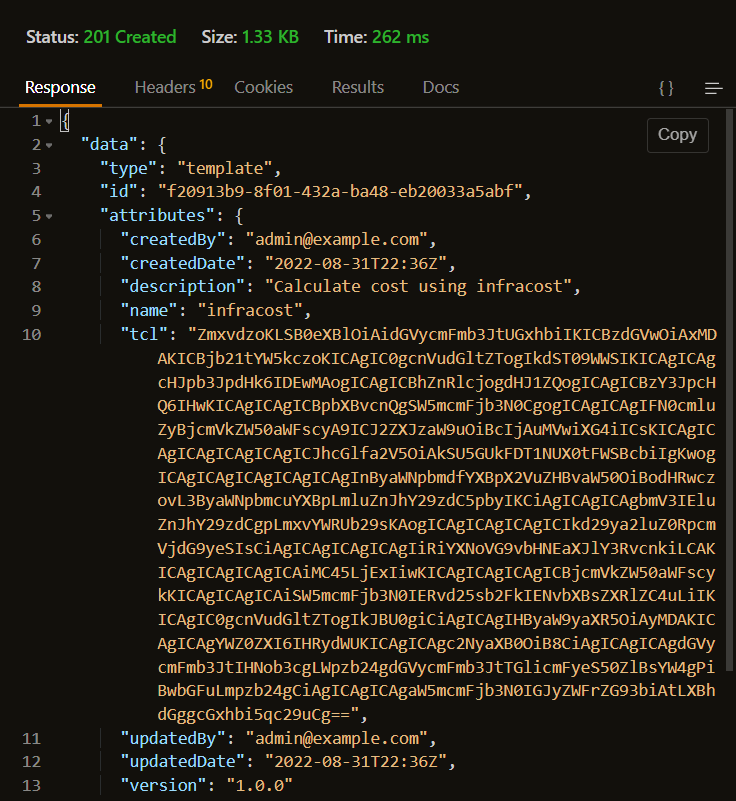Click the 201 Created status text
The height and width of the screenshot is (801, 736).
tap(129, 37)
